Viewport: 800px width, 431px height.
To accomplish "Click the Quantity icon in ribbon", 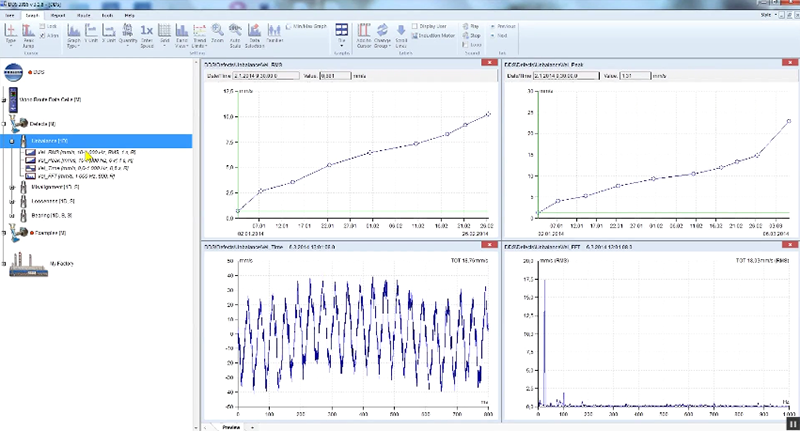I will click(129, 32).
